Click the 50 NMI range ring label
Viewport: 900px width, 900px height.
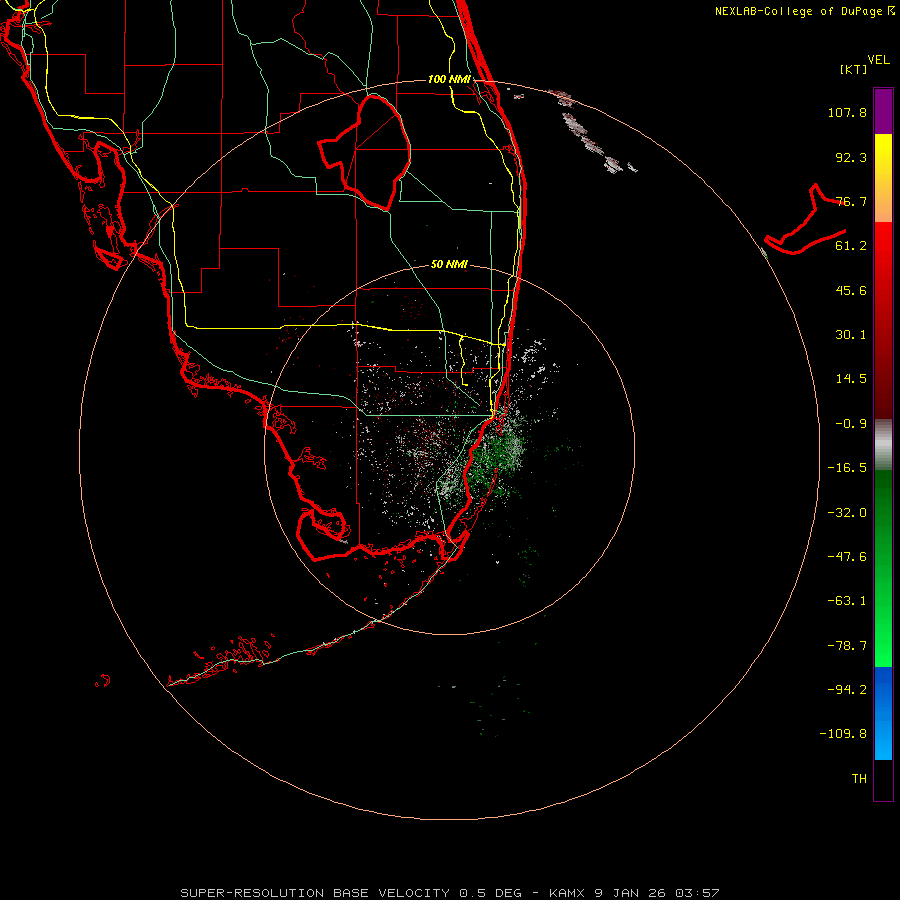[x=449, y=264]
